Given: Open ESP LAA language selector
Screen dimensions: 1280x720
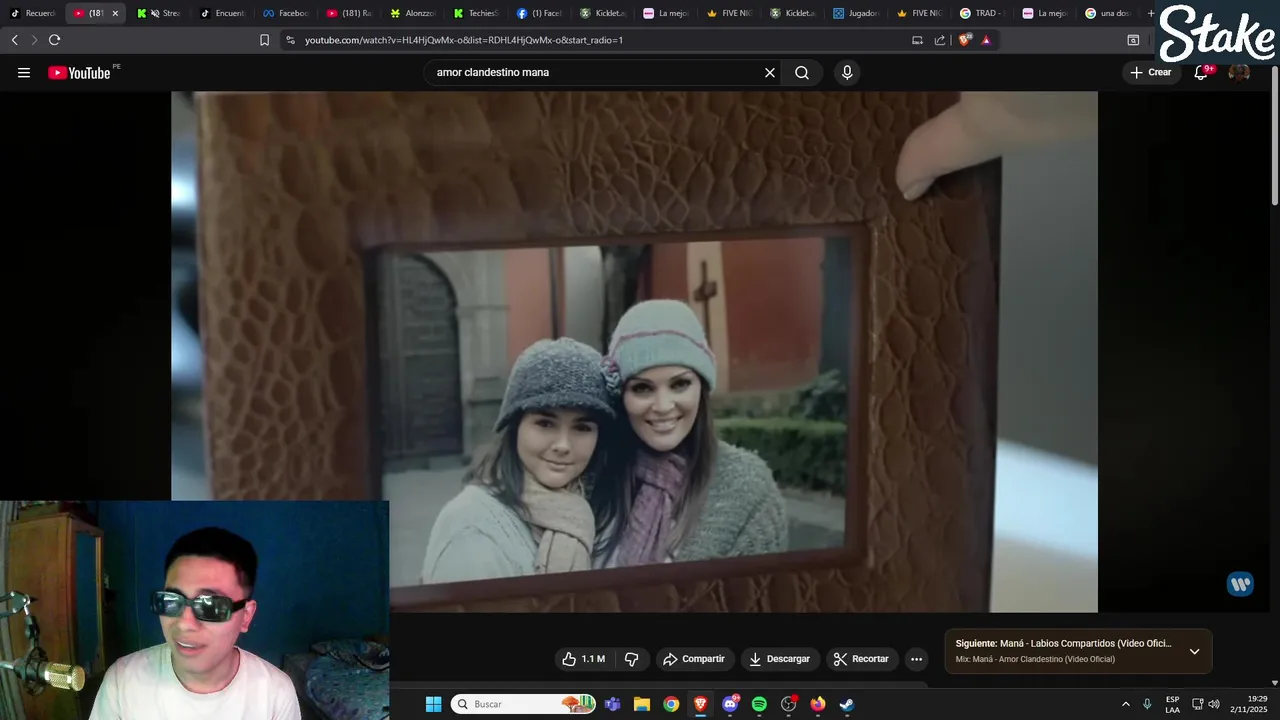Looking at the screenshot, I should pyautogui.click(x=1172, y=704).
